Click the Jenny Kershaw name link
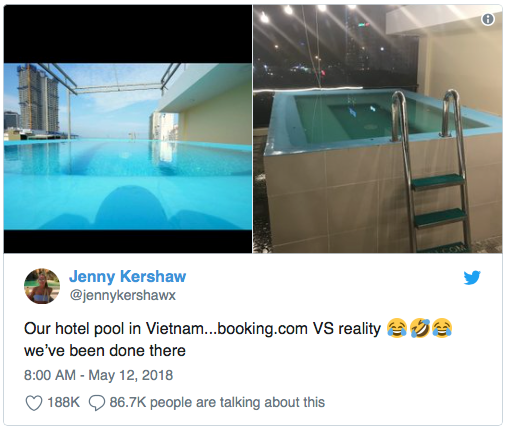 tap(127, 276)
